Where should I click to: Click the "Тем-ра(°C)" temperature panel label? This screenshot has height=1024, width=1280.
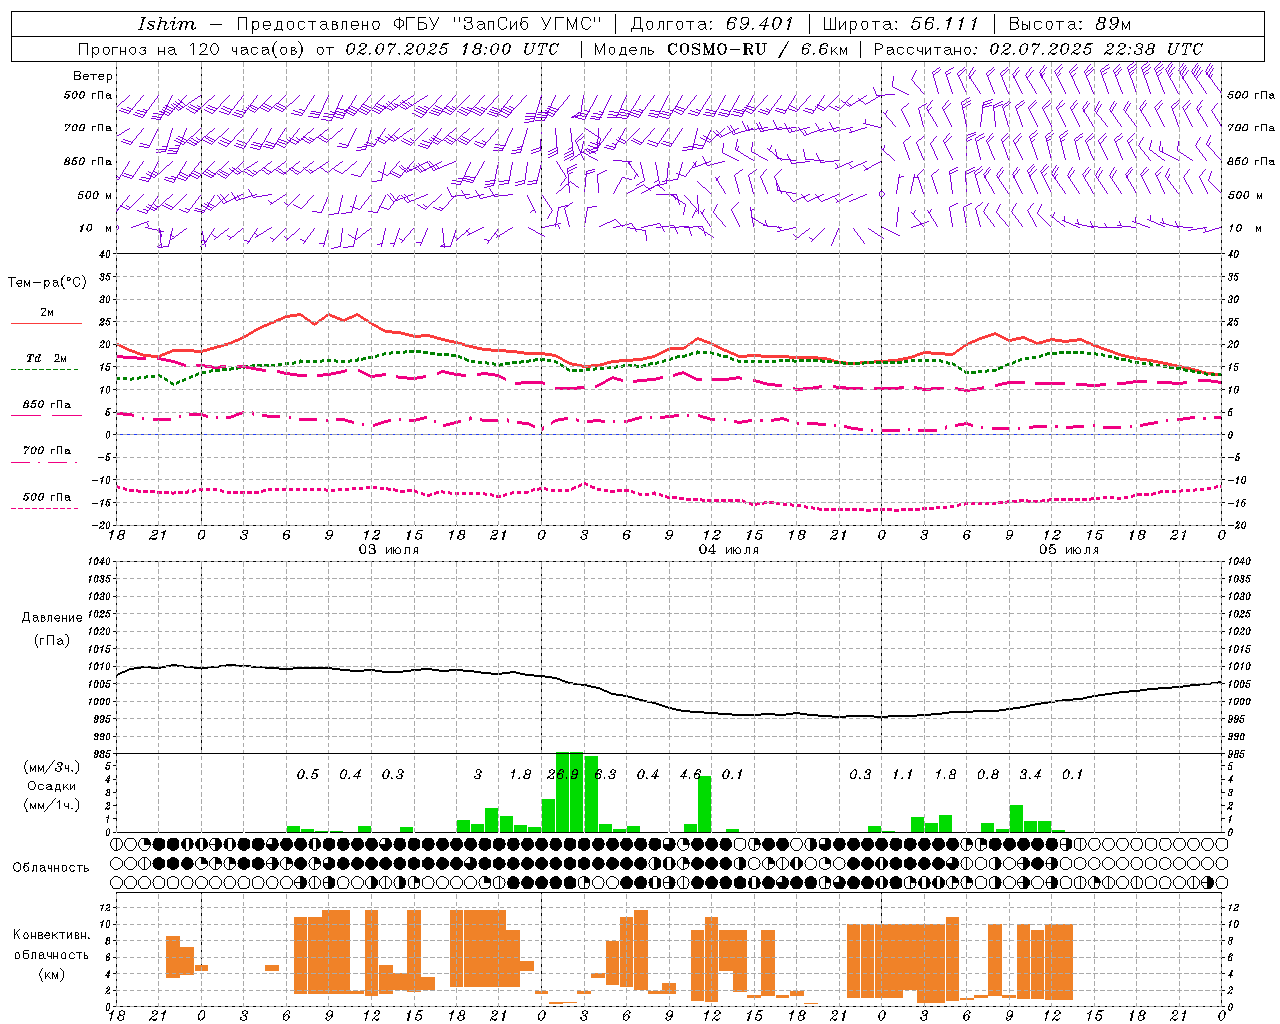coord(47,283)
